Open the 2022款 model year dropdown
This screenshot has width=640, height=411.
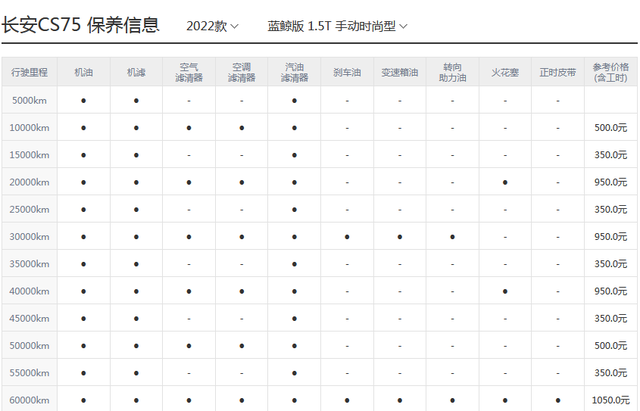tap(212, 26)
